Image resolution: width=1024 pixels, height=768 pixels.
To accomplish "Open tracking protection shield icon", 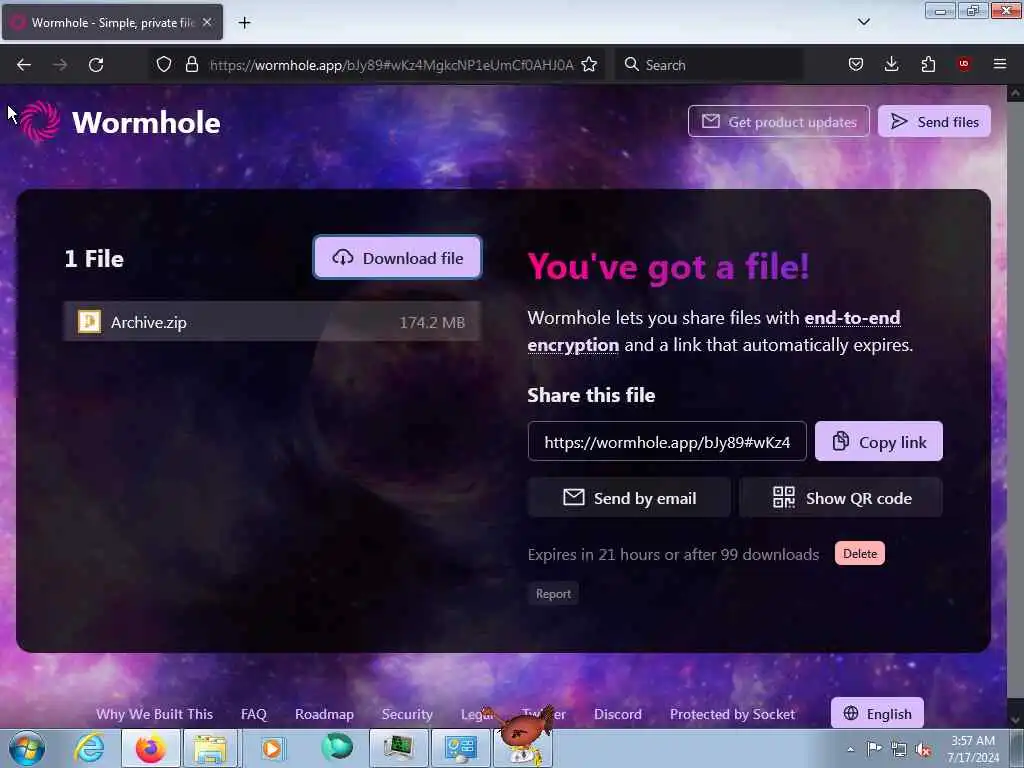I will pyautogui.click(x=164, y=65).
